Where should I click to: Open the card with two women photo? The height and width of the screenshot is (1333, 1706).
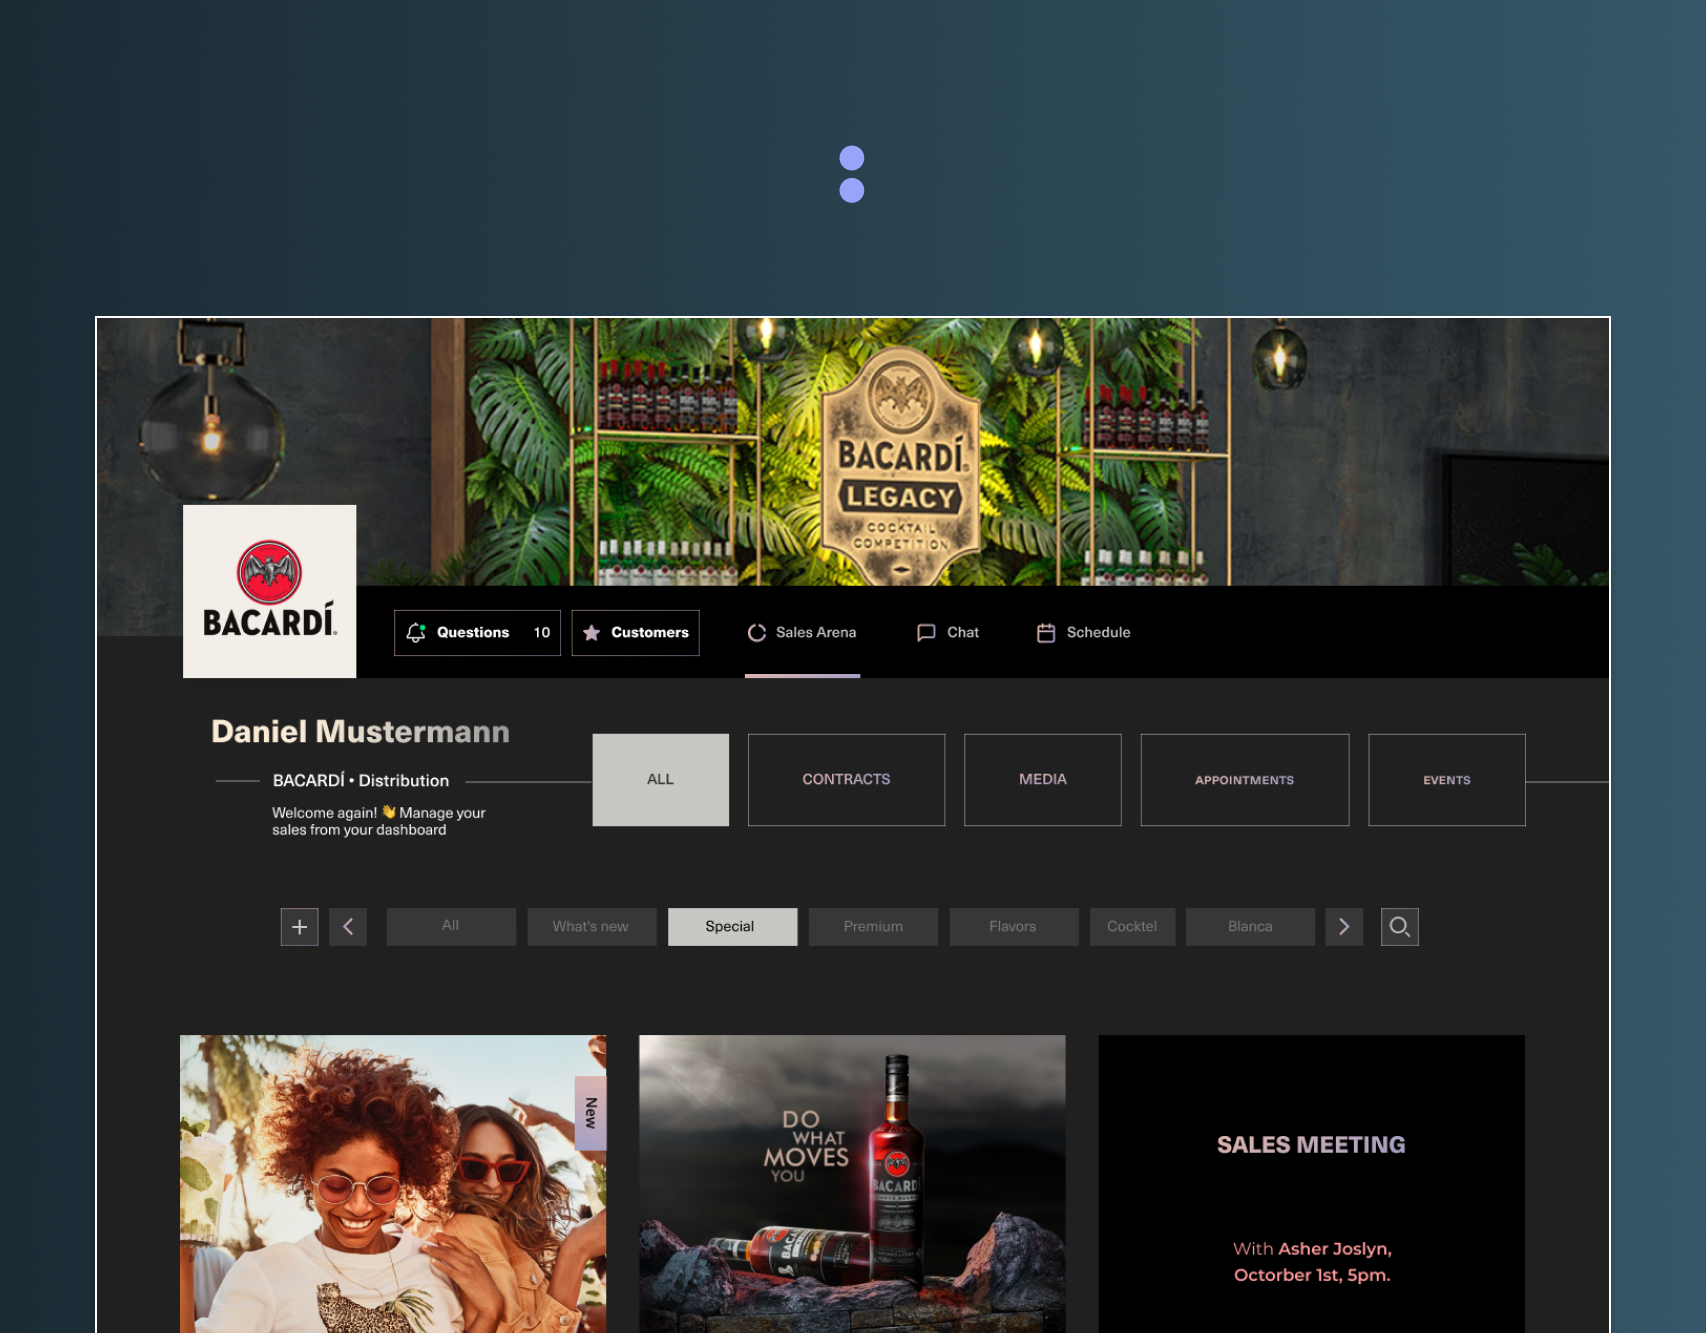[393, 1184]
